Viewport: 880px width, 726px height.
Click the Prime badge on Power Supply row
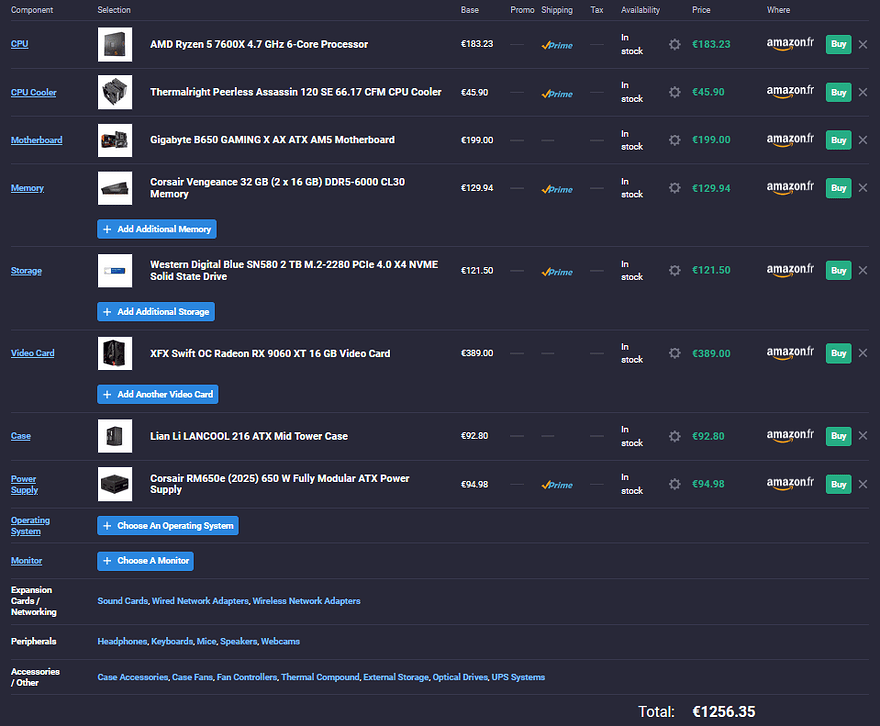pyautogui.click(x=557, y=485)
